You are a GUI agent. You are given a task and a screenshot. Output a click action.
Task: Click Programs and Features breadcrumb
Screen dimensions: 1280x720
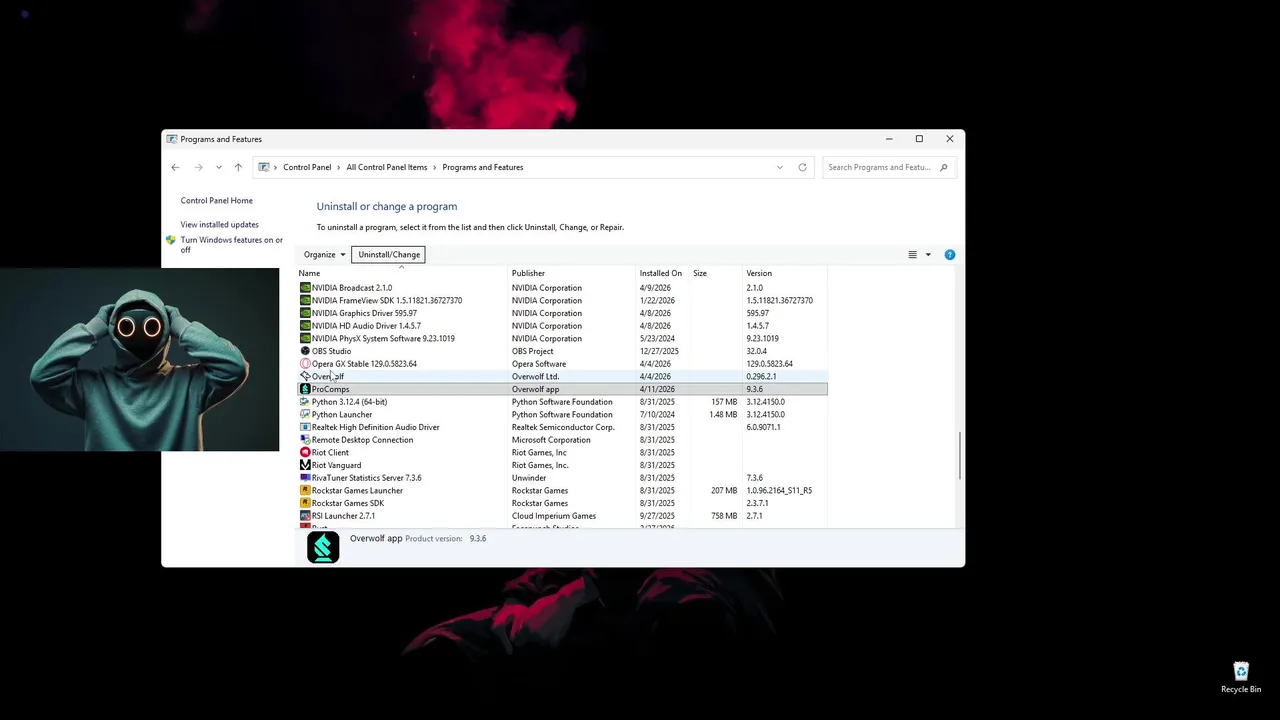coord(483,167)
